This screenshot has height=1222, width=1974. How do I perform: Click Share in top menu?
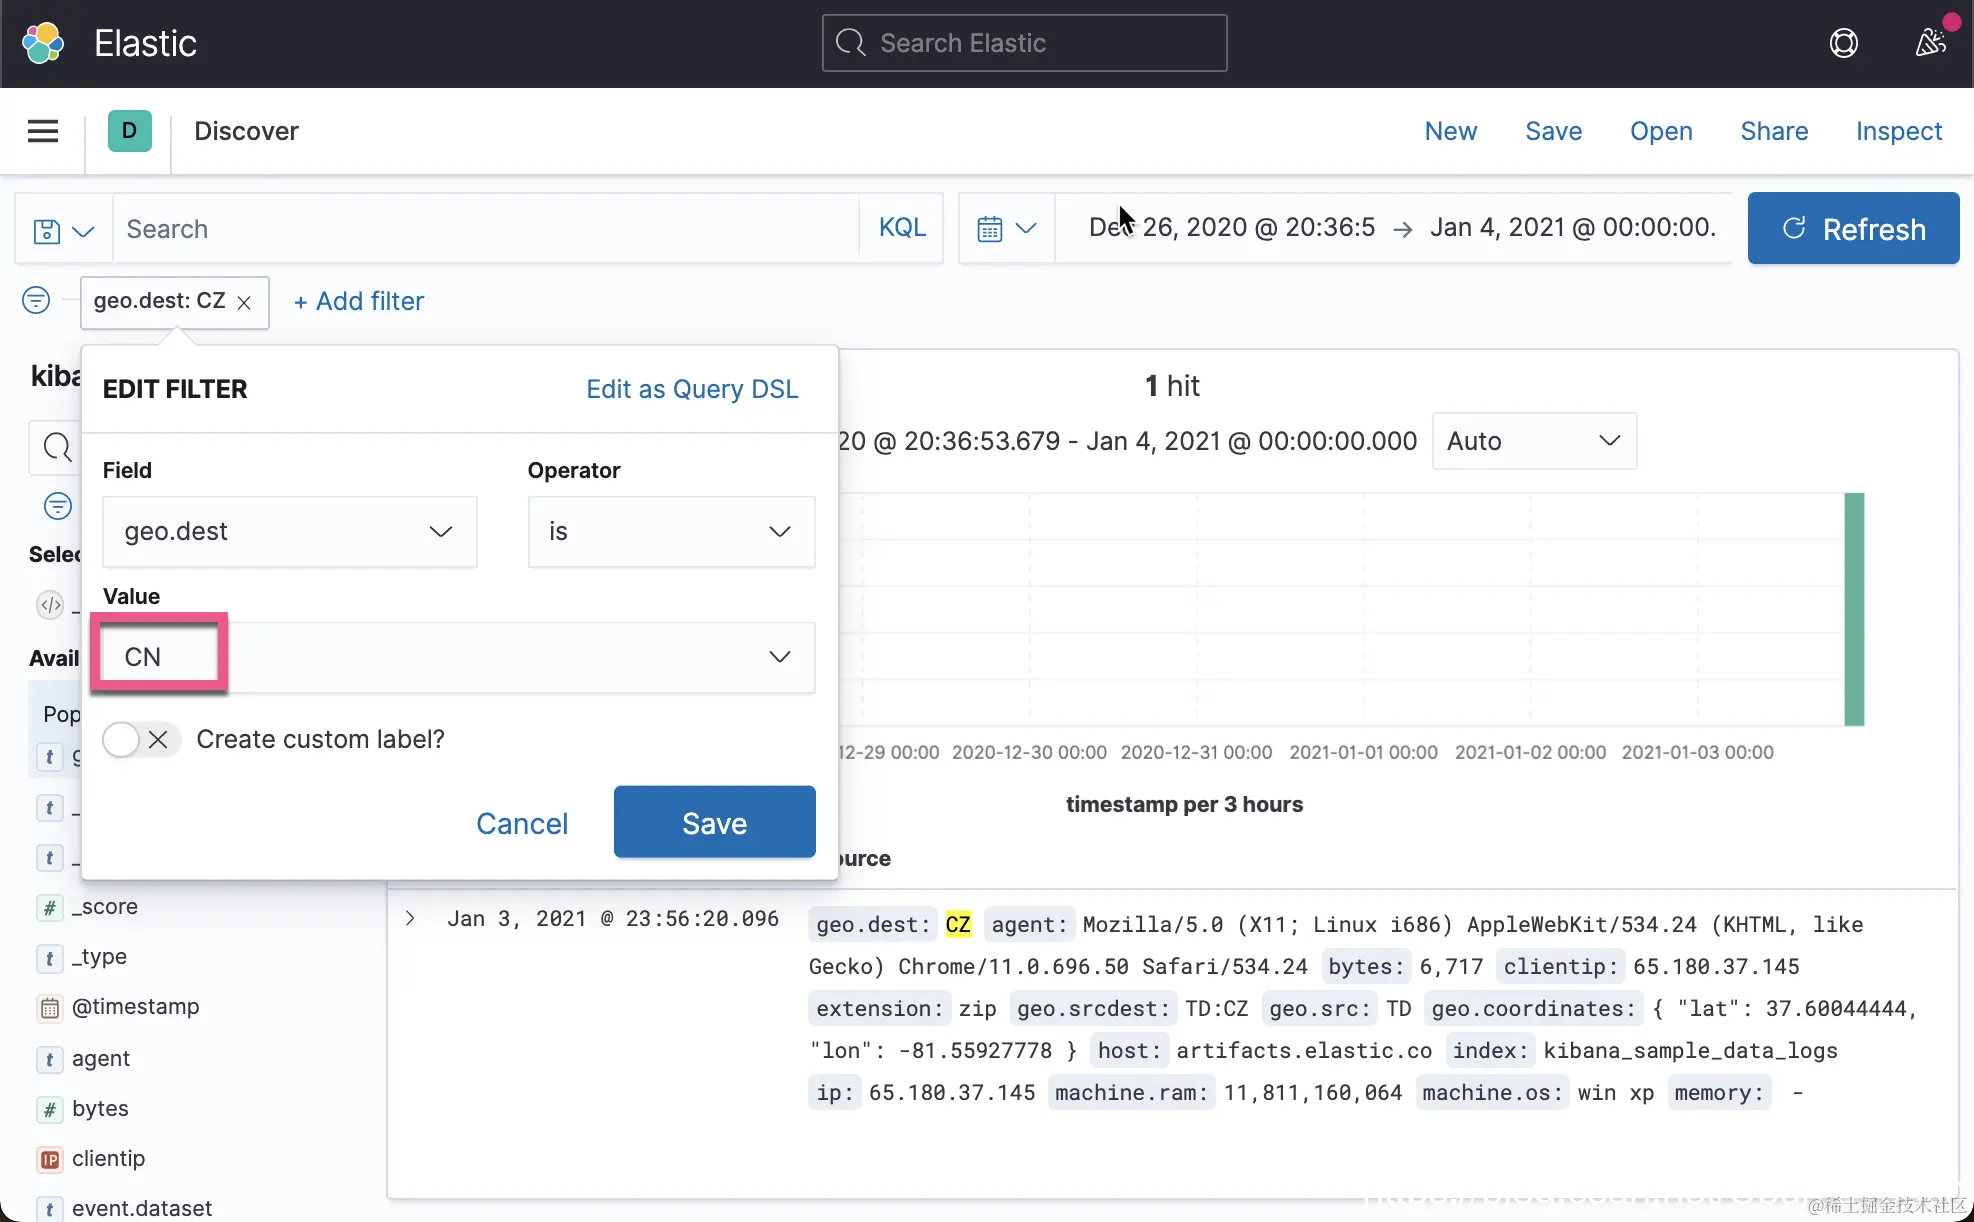(x=1773, y=131)
